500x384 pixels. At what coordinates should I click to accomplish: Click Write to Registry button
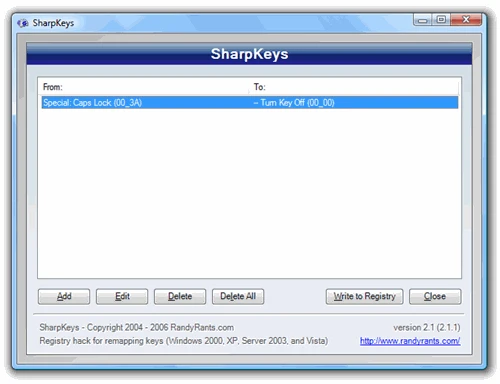pyautogui.click(x=364, y=296)
